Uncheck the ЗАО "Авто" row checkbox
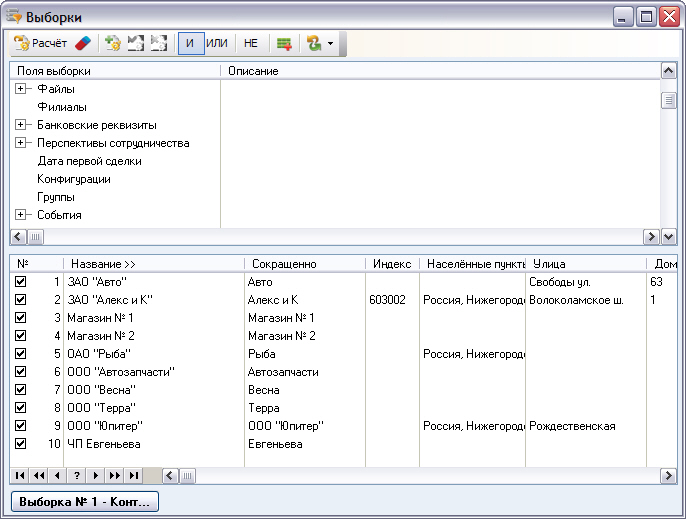Image resolution: width=686 pixels, height=519 pixels. (20, 281)
